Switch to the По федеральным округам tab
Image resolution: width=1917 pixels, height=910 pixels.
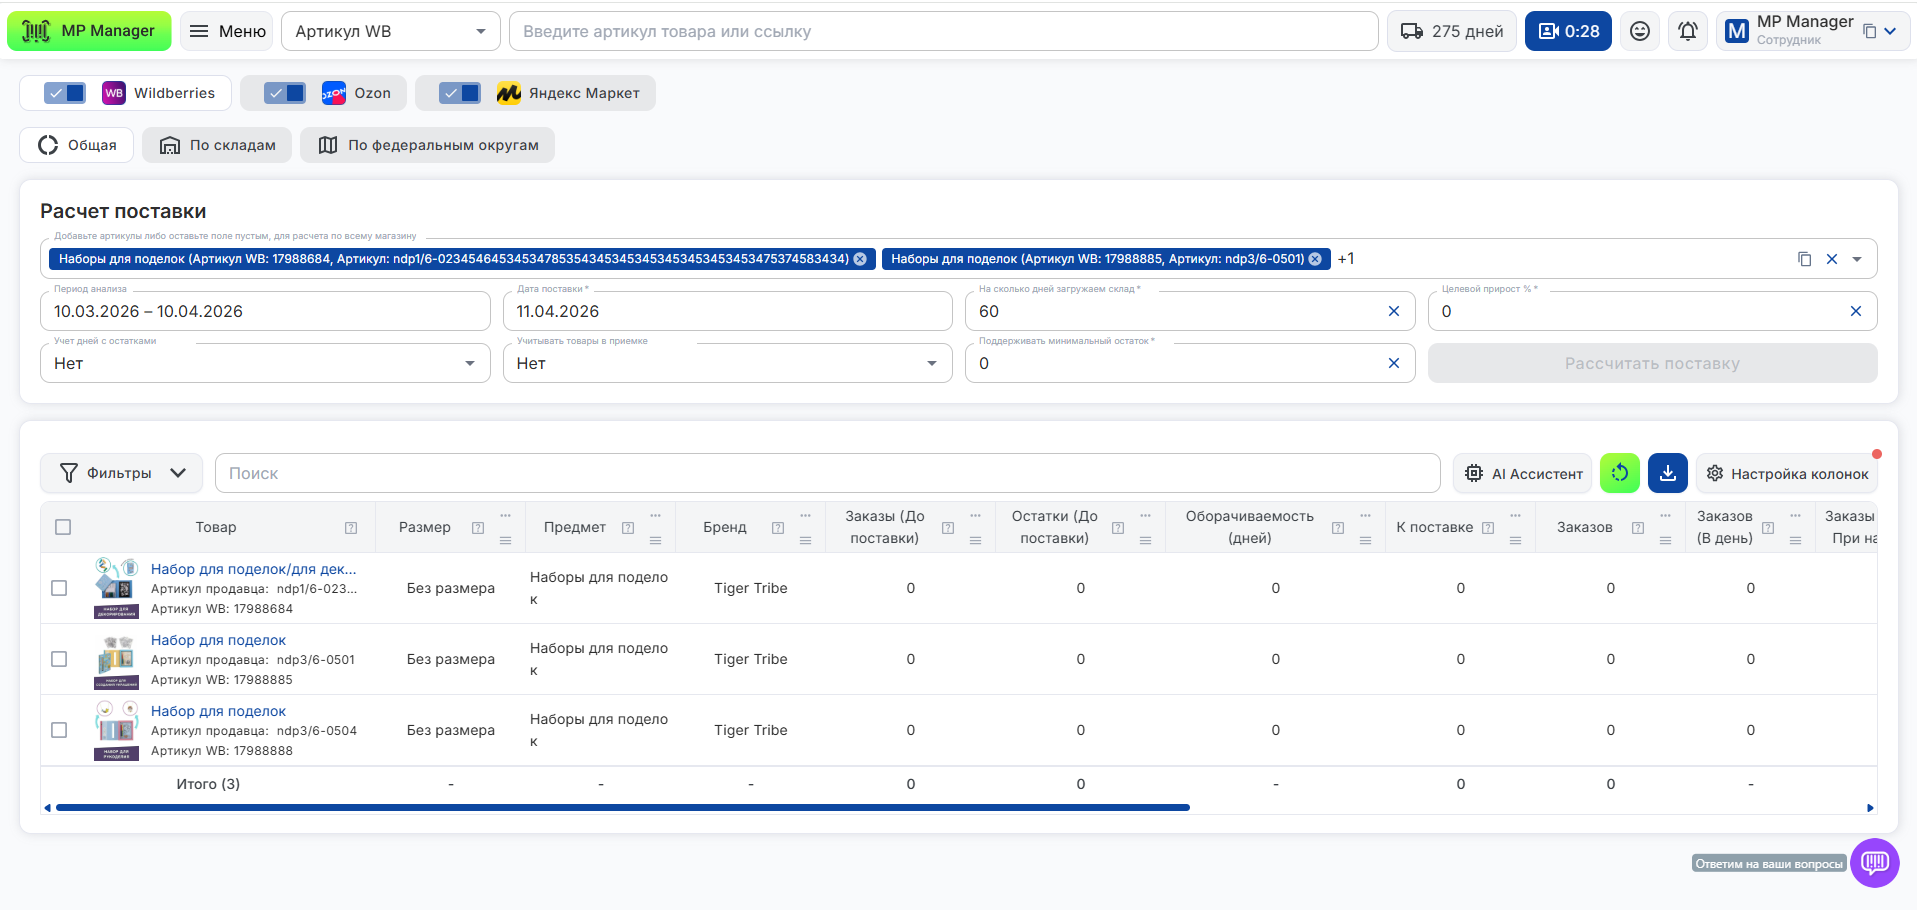427,145
